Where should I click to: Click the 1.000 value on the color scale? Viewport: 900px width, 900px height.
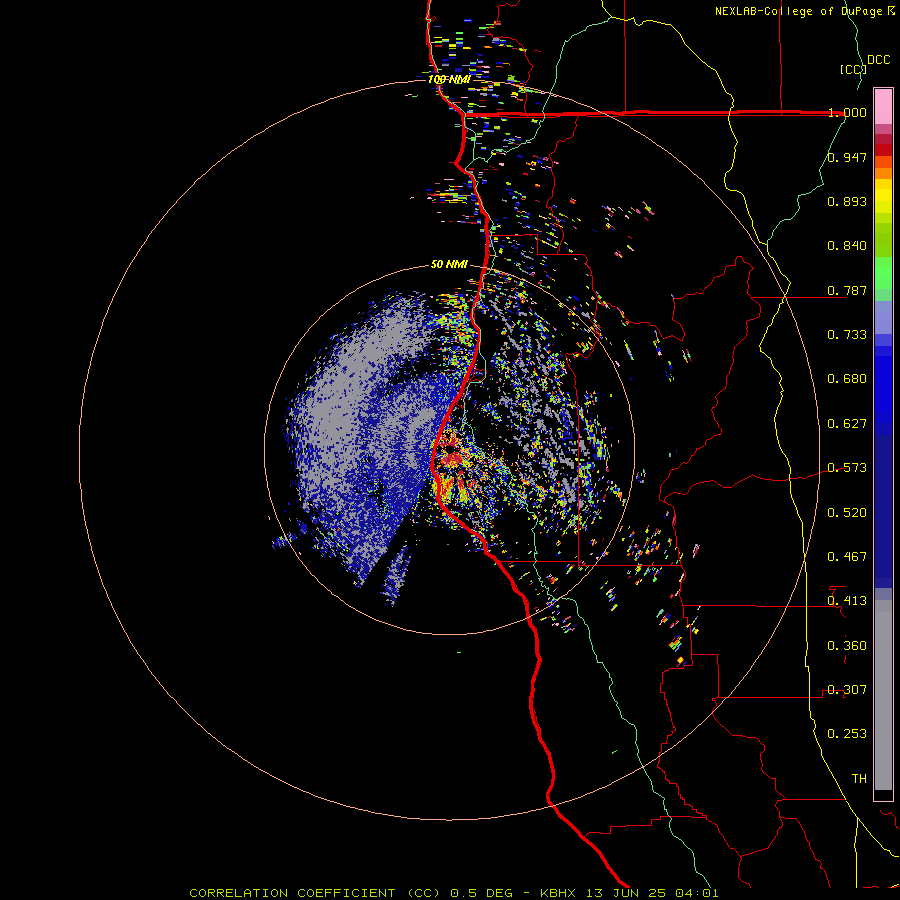(x=847, y=112)
